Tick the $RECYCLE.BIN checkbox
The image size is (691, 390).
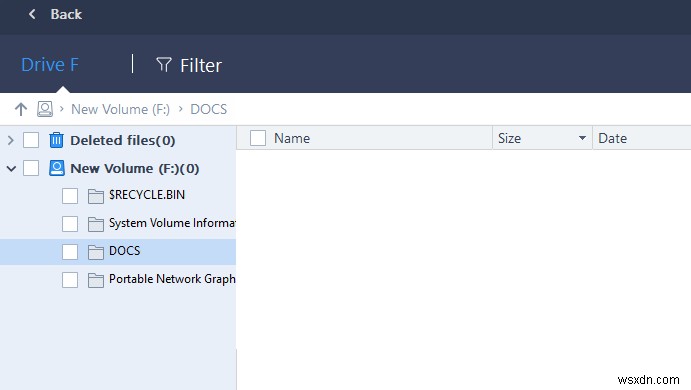70,196
